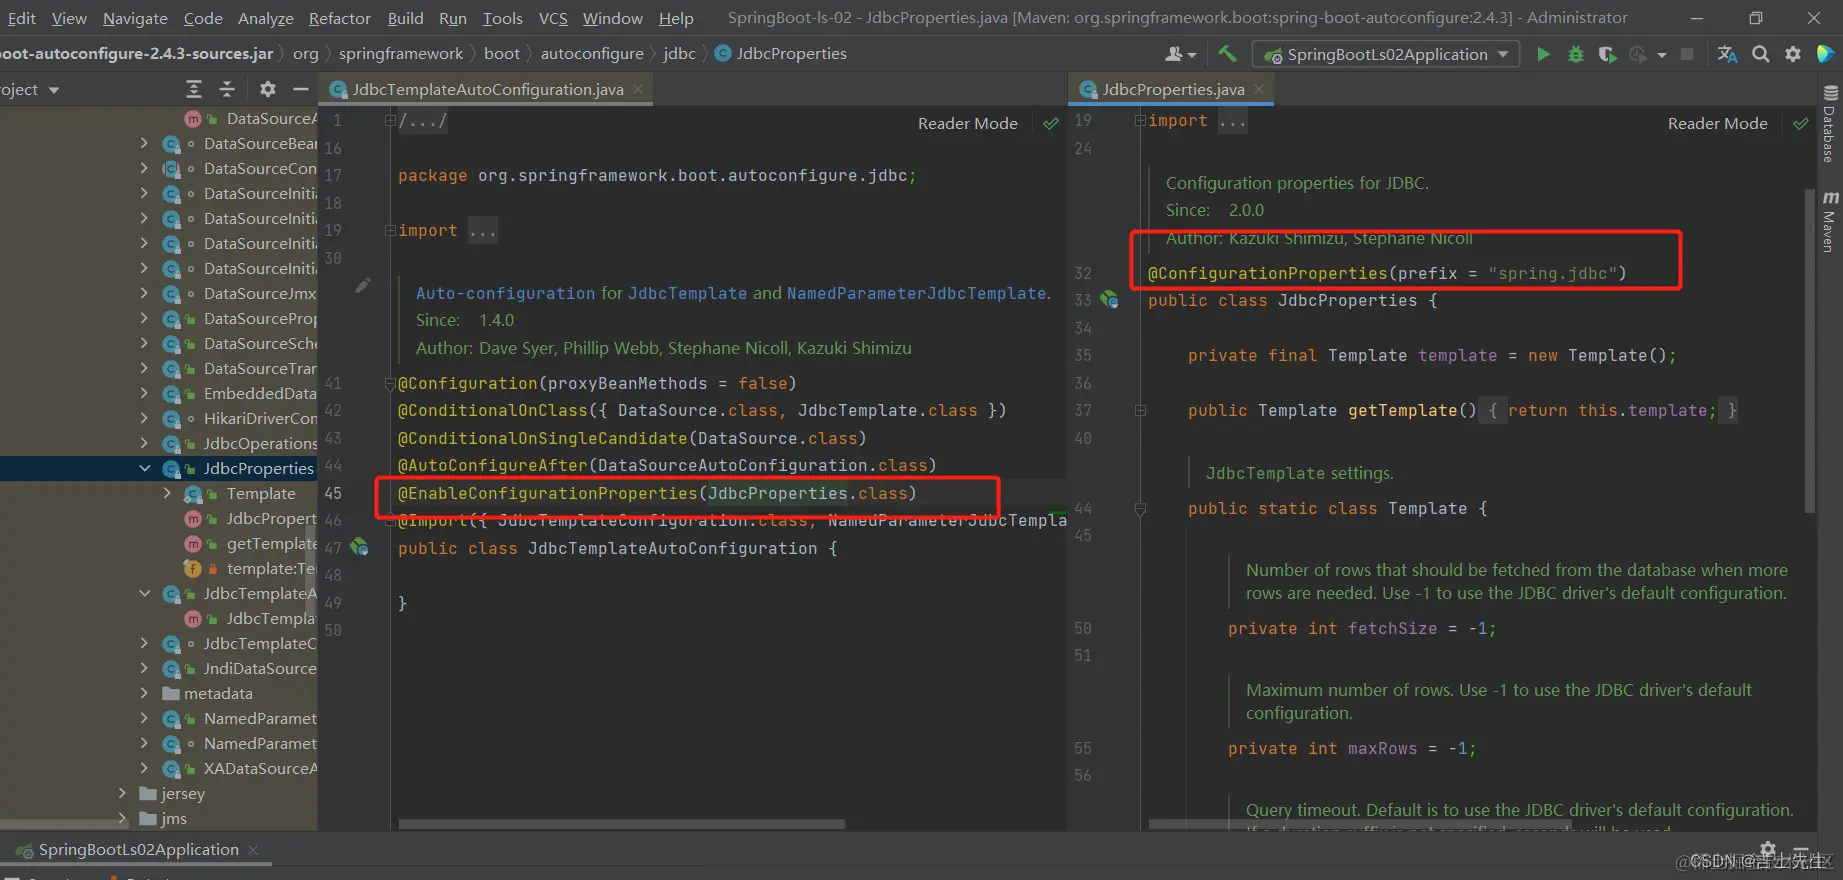Toggle Reader Mode in JdbcTemplateAutoConfiguration editor
This screenshot has height=880, width=1843.
(967, 123)
